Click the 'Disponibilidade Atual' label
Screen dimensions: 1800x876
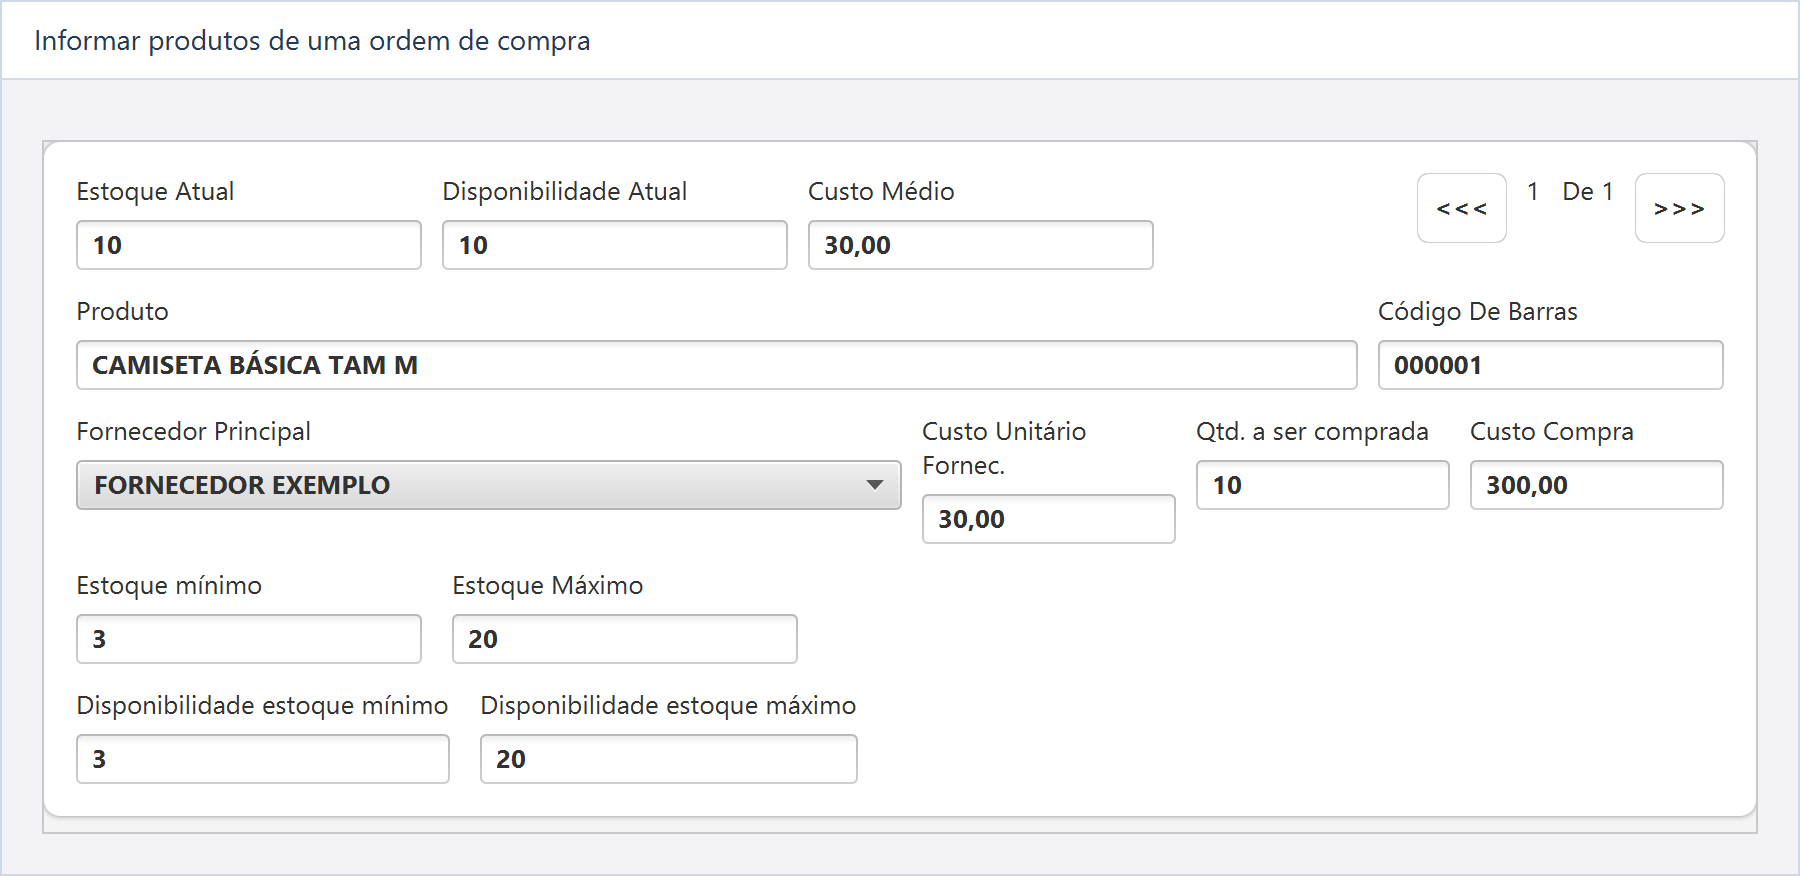coord(565,191)
